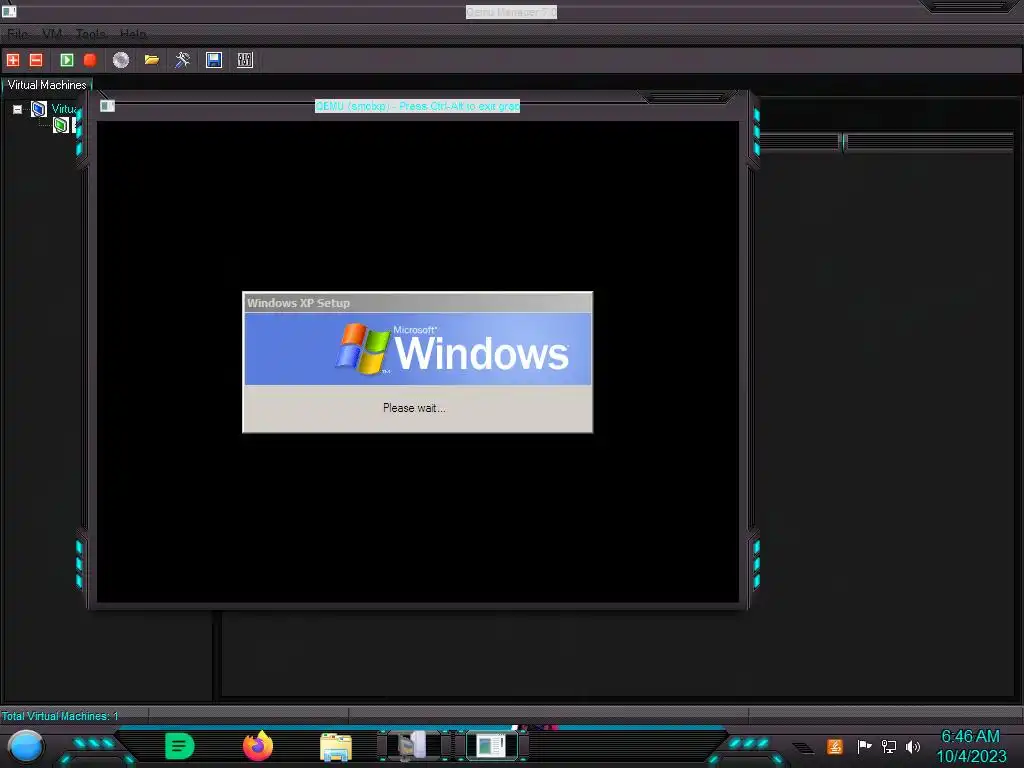Click the 'Please wait...' text in Setup
Image resolution: width=1024 pixels, height=768 pixels.
pos(414,408)
